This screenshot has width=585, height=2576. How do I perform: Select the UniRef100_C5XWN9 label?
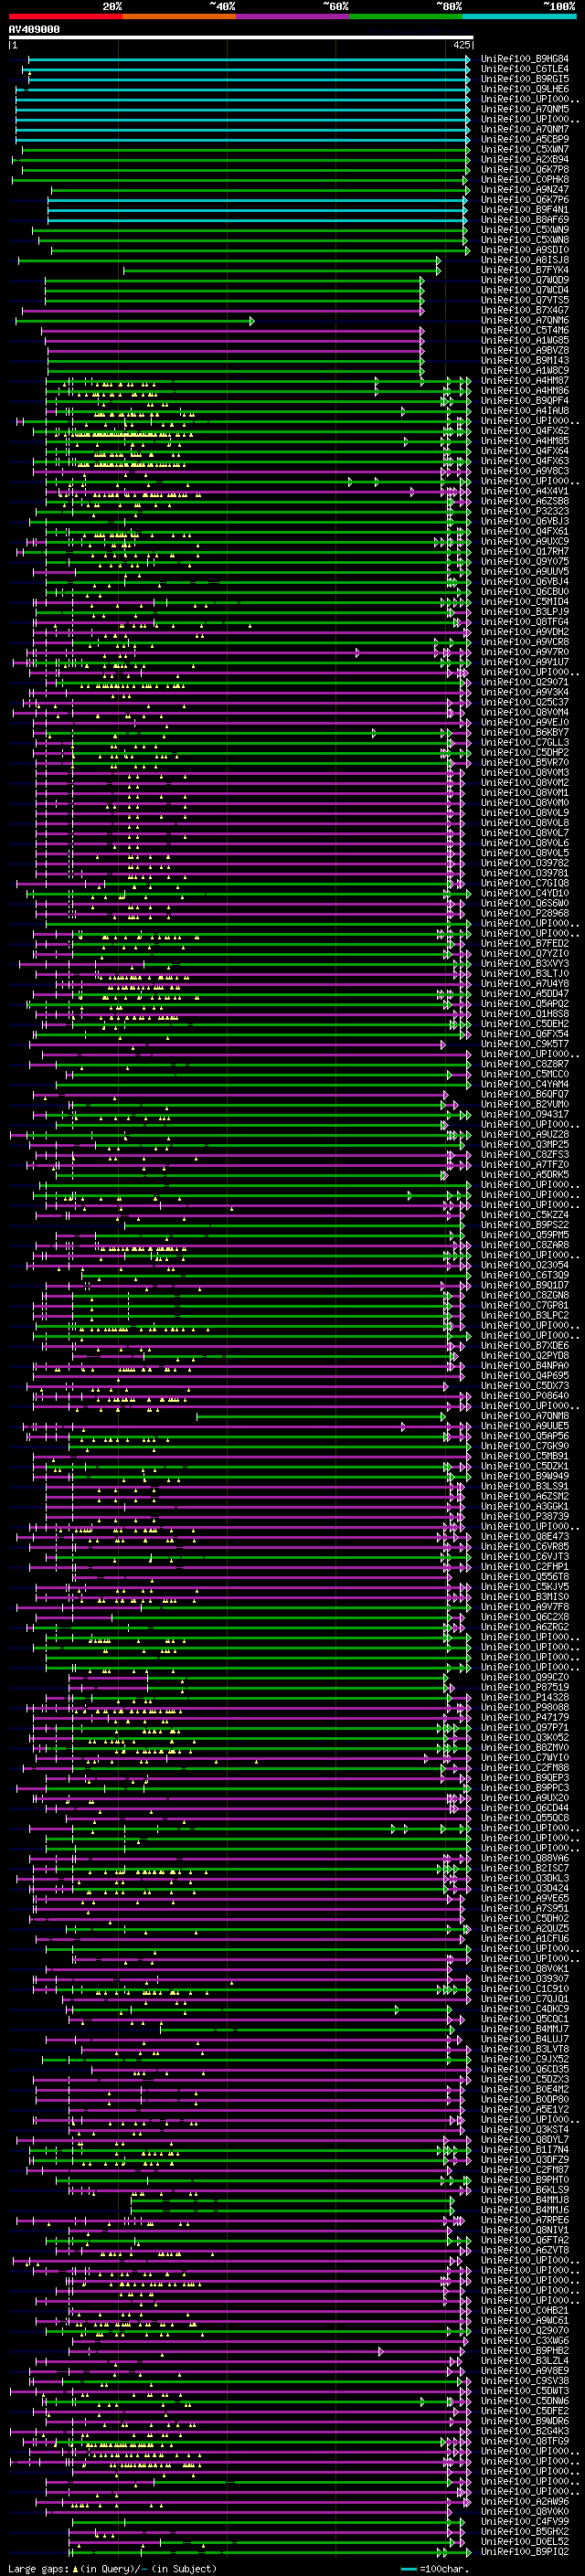click(x=524, y=229)
